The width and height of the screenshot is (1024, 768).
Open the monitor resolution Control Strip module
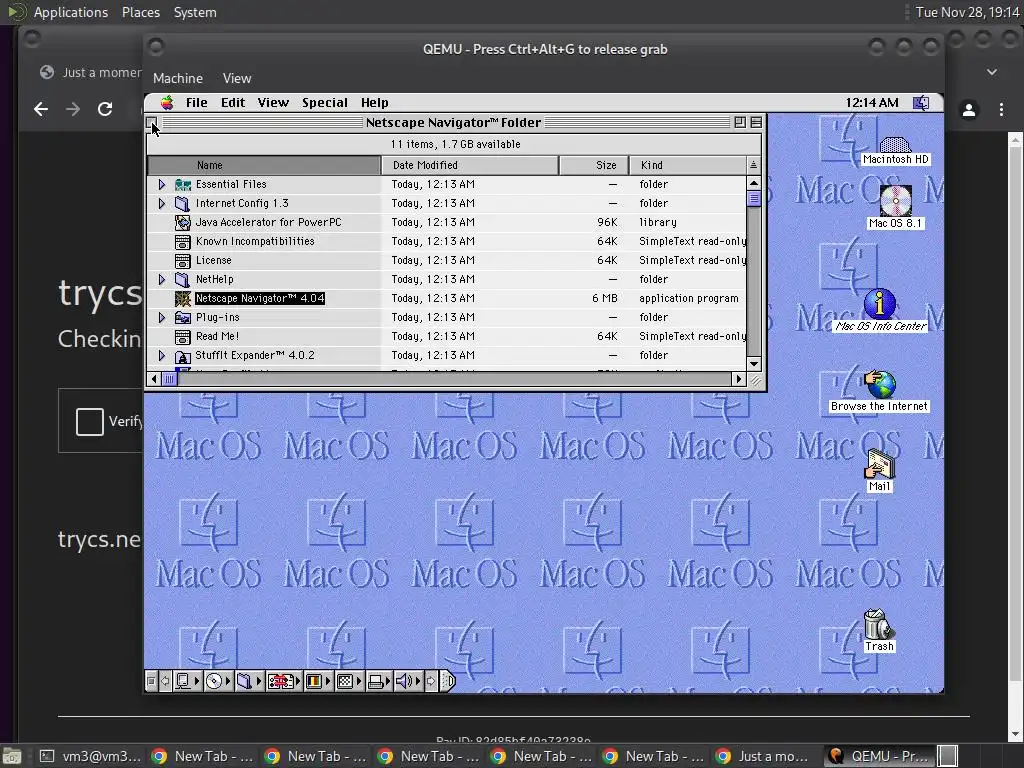pos(349,681)
